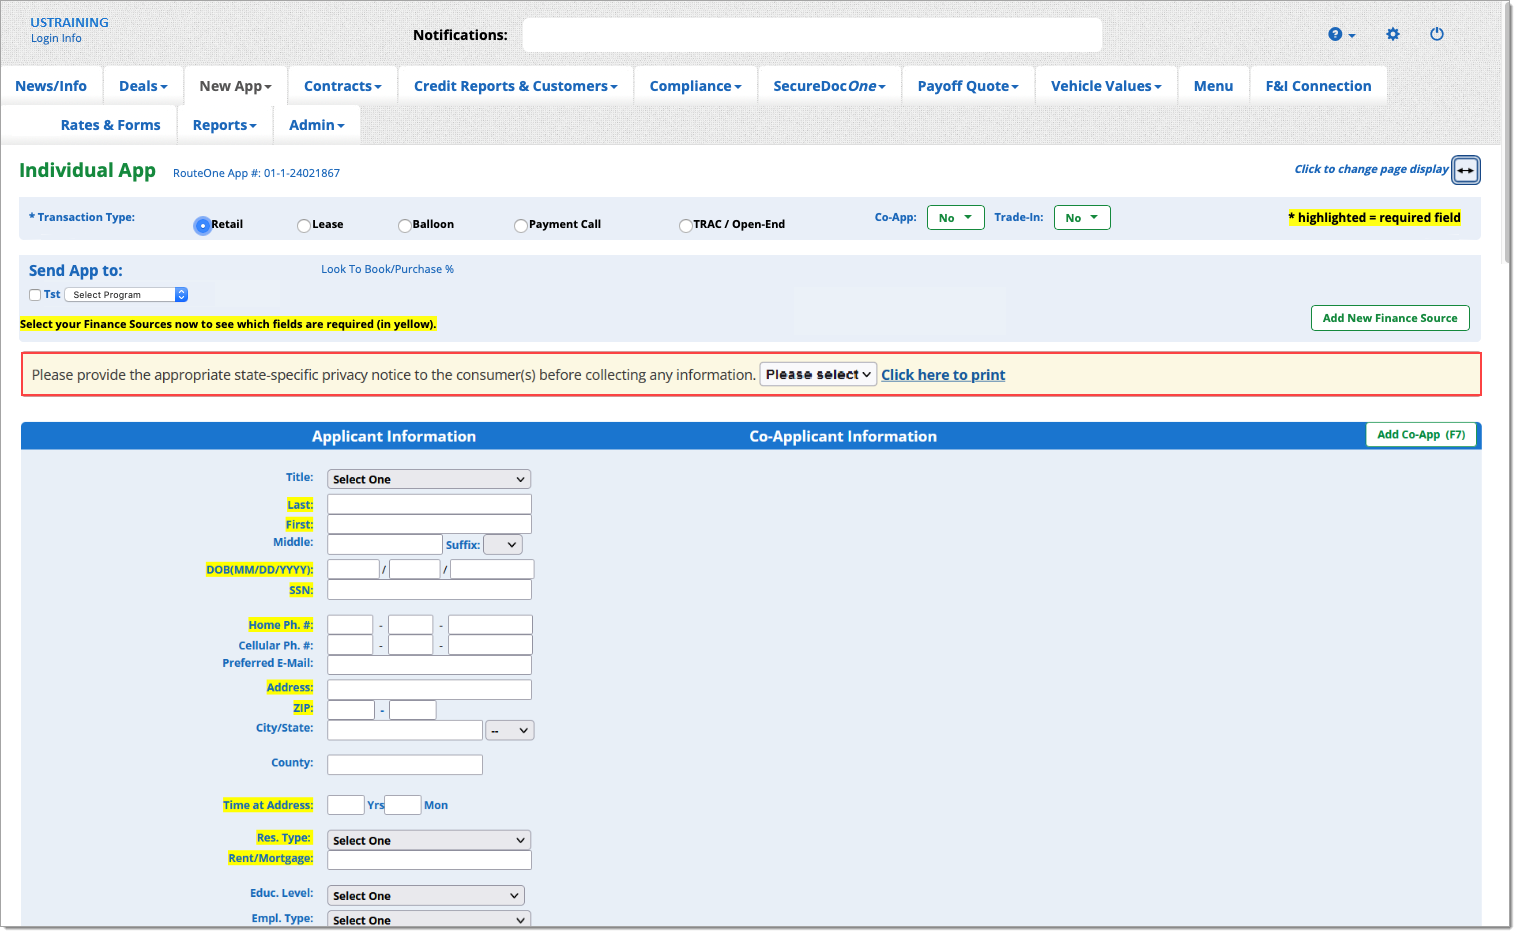The width and height of the screenshot is (1517, 934).
Task: Choose TRAC / Open-End transaction type
Action: click(685, 225)
